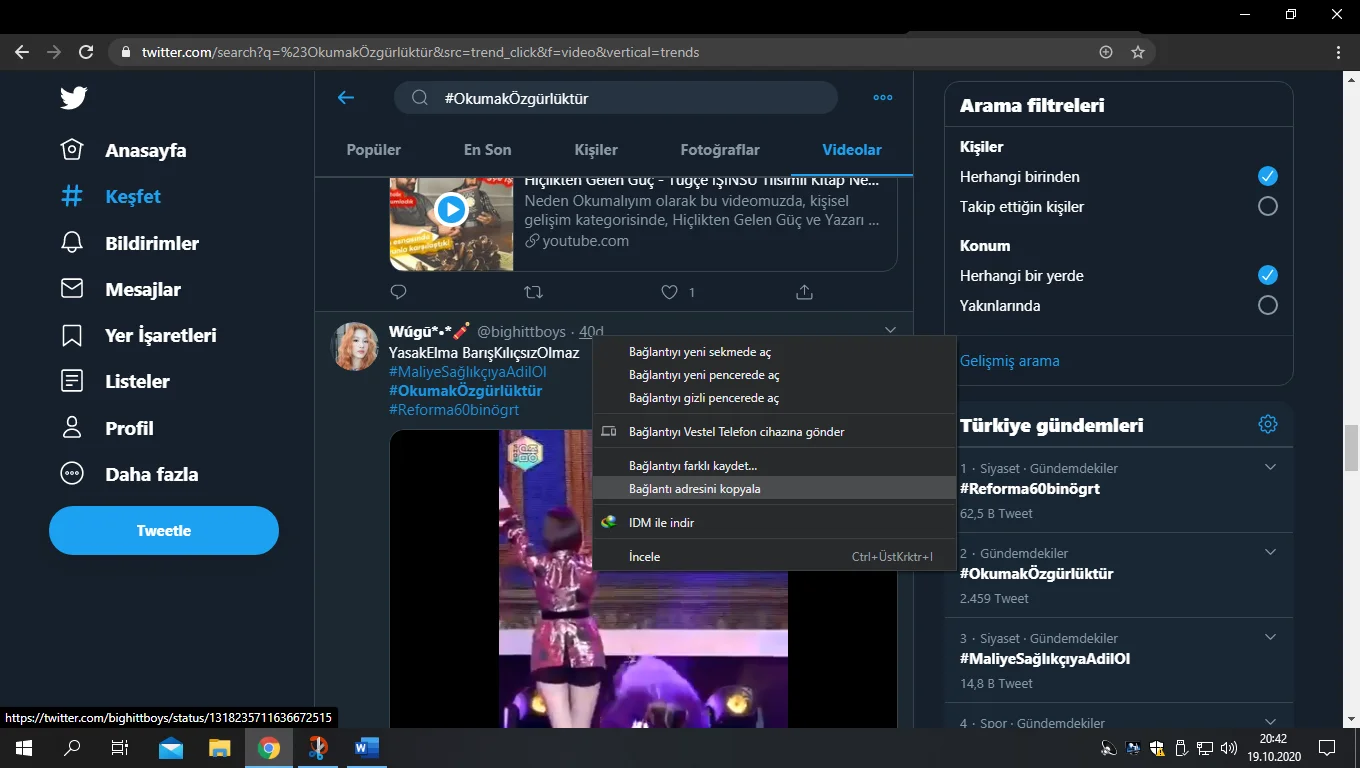The height and width of the screenshot is (768, 1360).
Task: Choose 'Bağlantı adresini kopyala' from context menu
Action: [x=694, y=489]
